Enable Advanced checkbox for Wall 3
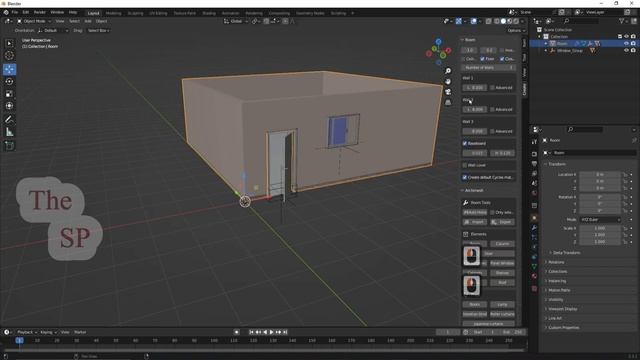Image resolution: width=640 pixels, height=360 pixels. tap(492, 131)
